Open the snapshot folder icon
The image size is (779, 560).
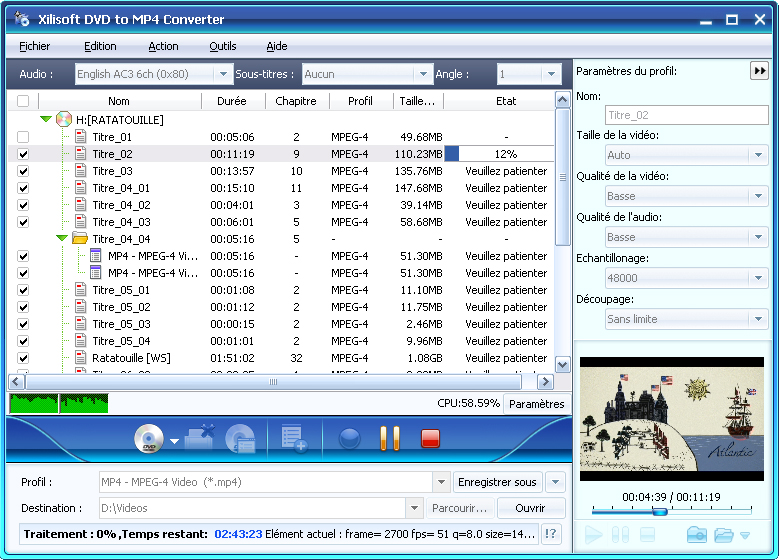pyautogui.click(x=723, y=535)
